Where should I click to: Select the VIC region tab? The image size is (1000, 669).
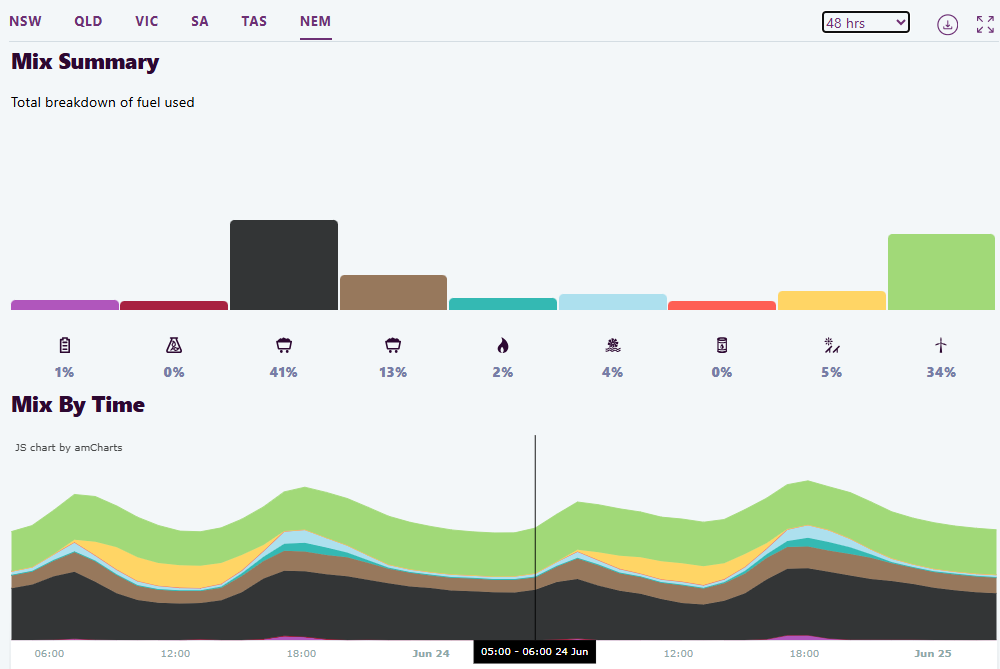click(147, 21)
